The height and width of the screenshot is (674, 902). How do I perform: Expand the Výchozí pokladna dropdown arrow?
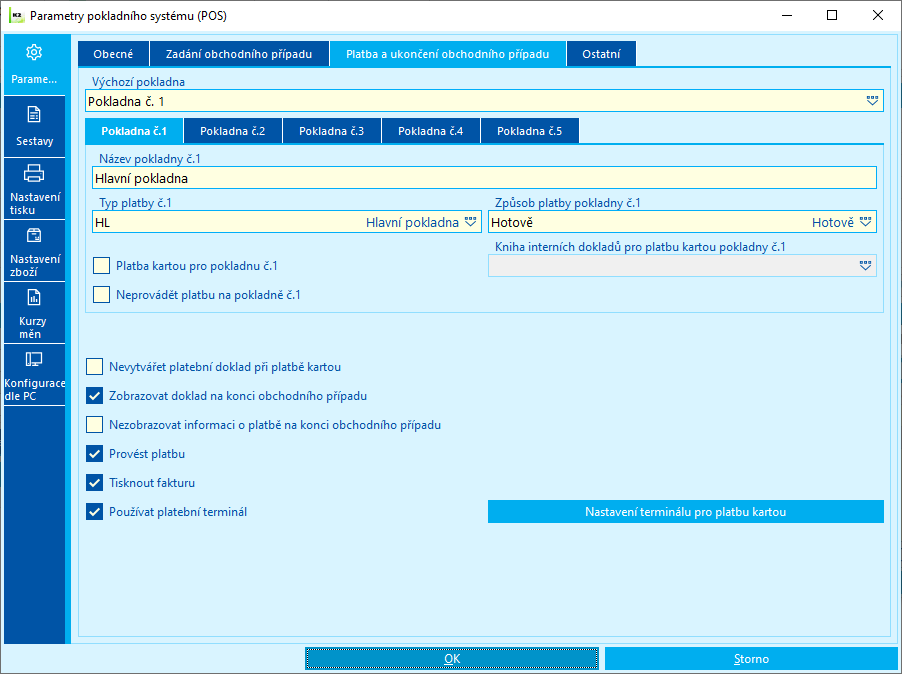(872, 101)
